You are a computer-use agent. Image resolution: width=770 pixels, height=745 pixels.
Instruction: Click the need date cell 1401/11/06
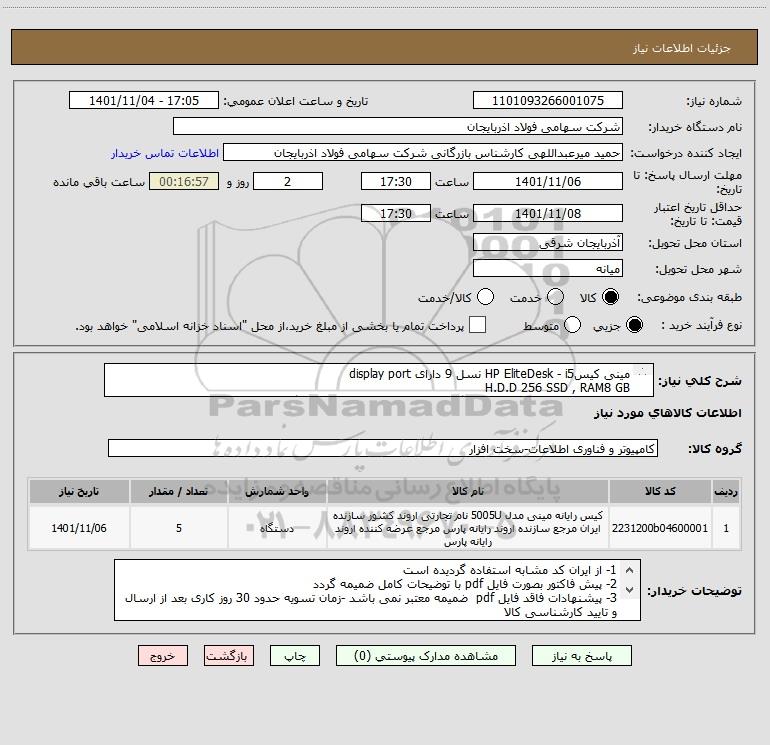point(79,528)
